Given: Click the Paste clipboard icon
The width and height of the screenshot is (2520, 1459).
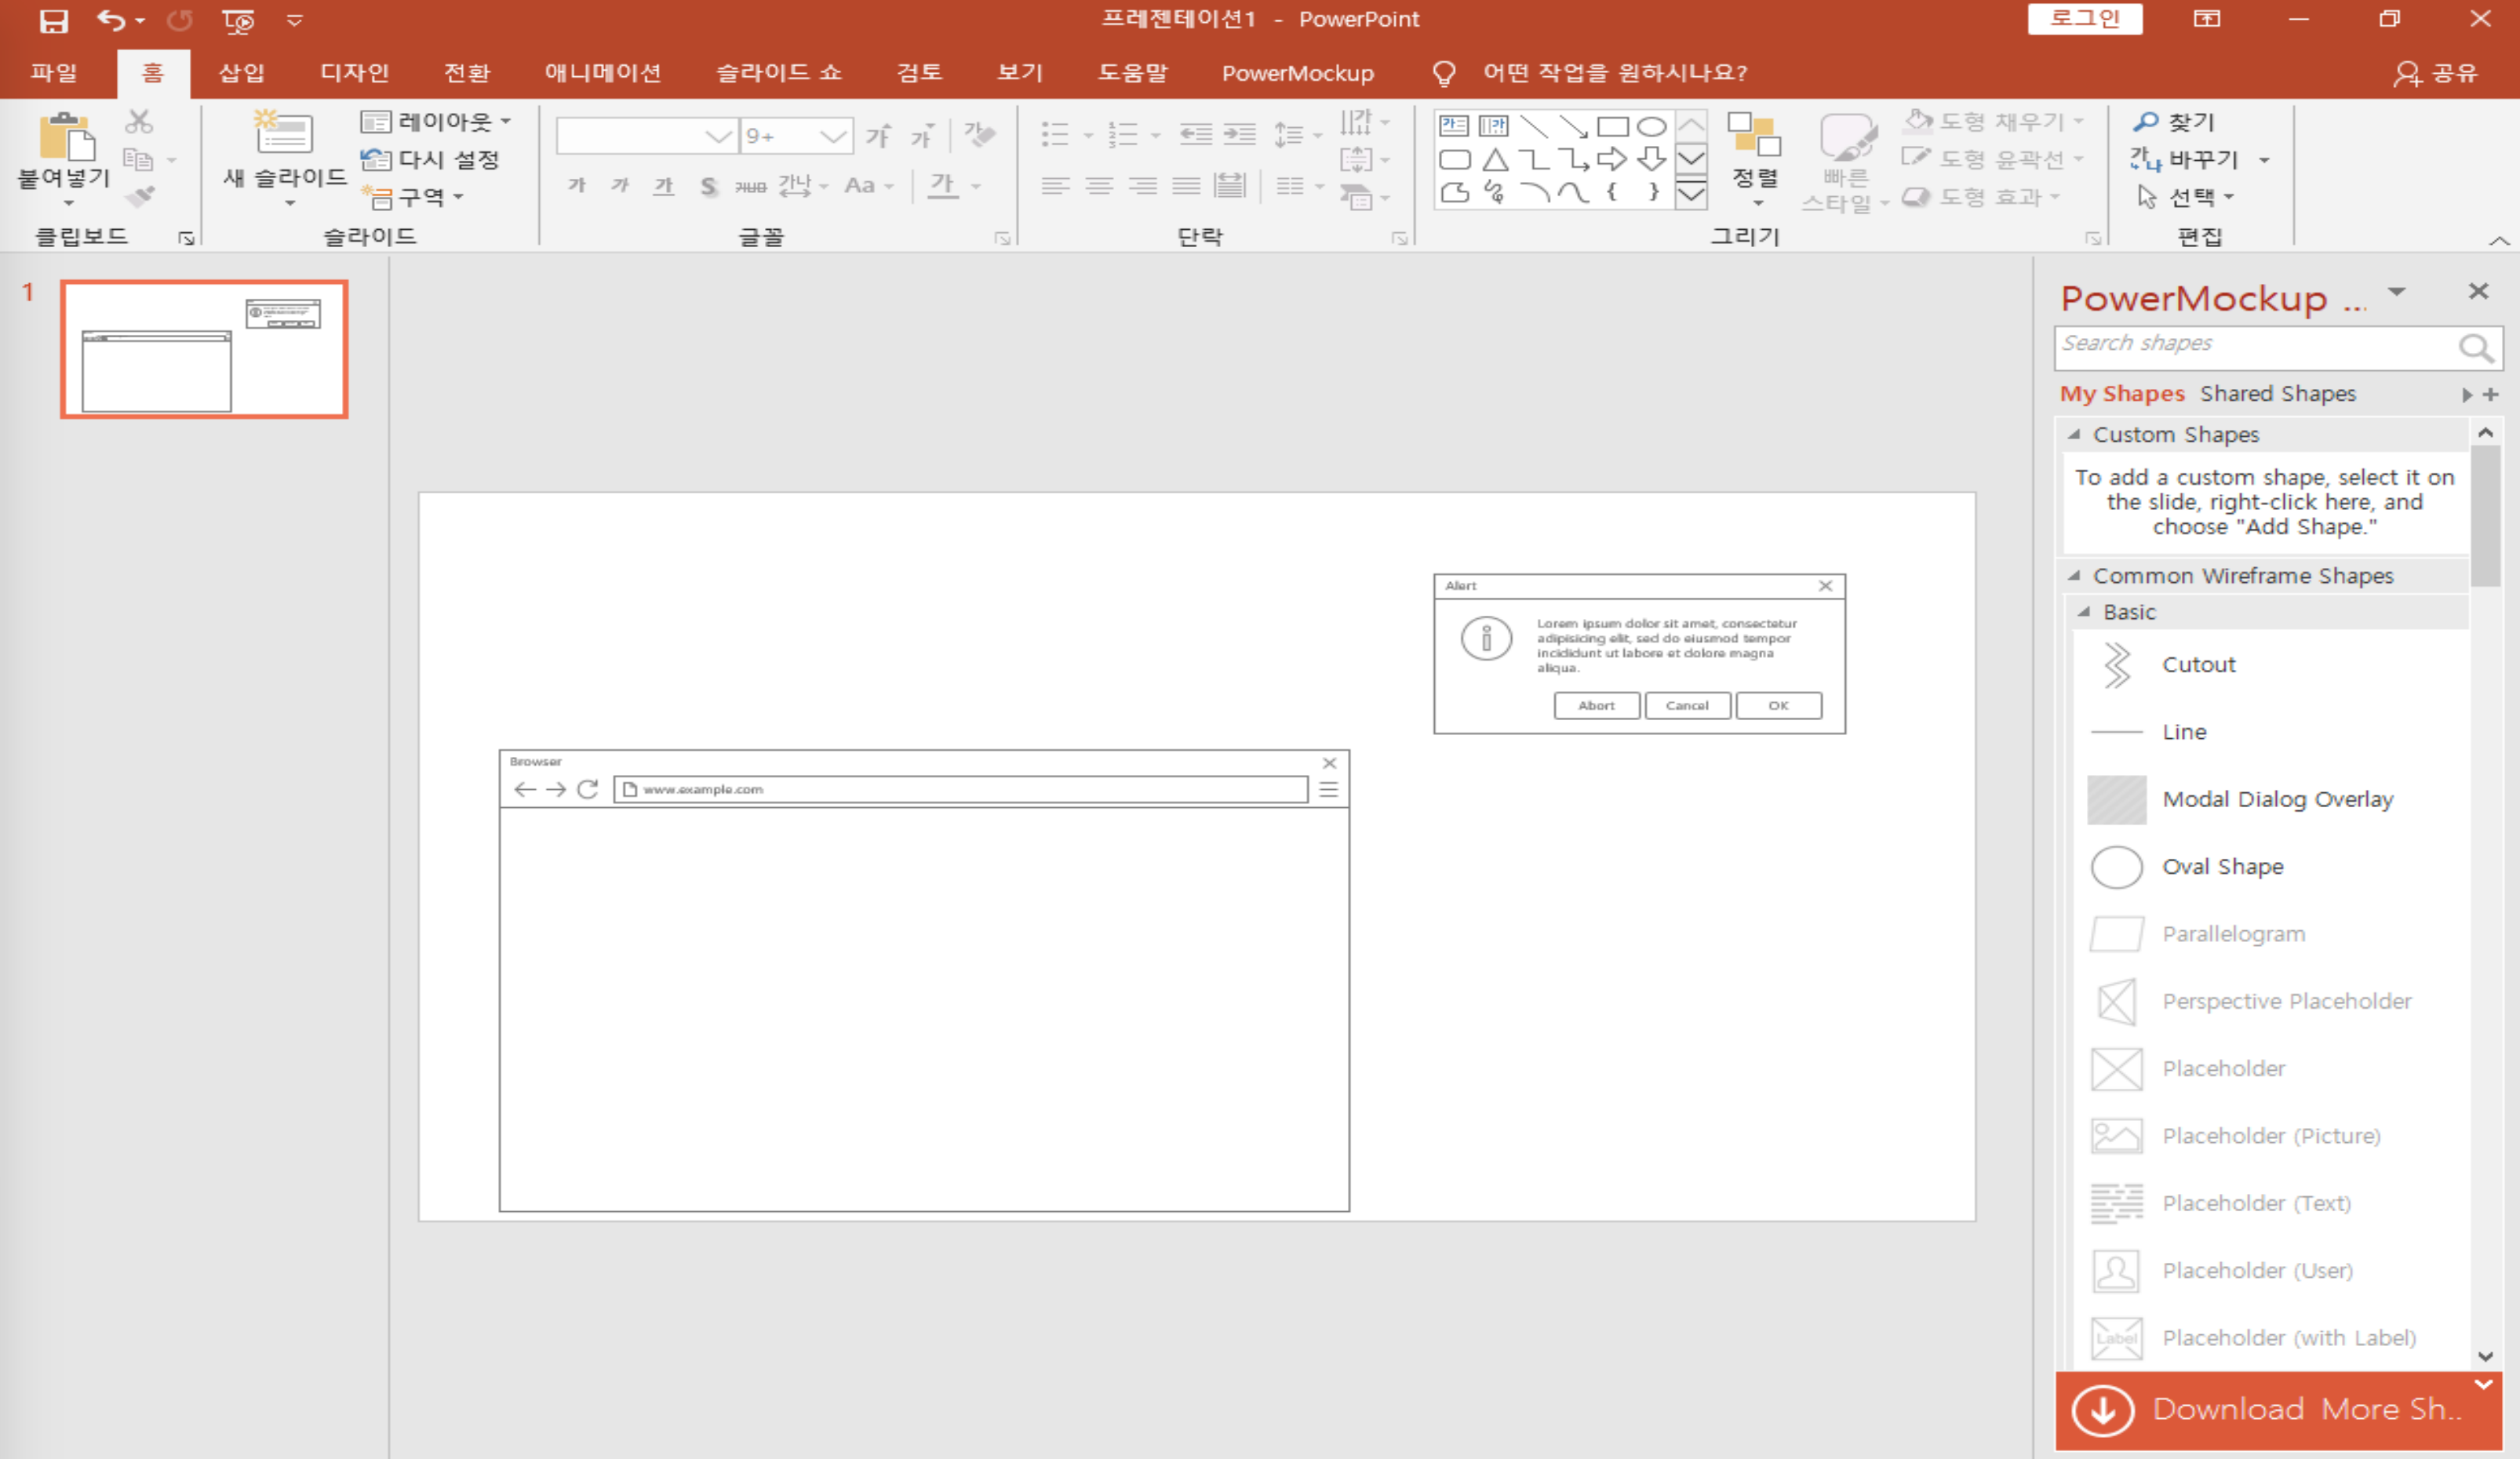Looking at the screenshot, I should click(66, 137).
